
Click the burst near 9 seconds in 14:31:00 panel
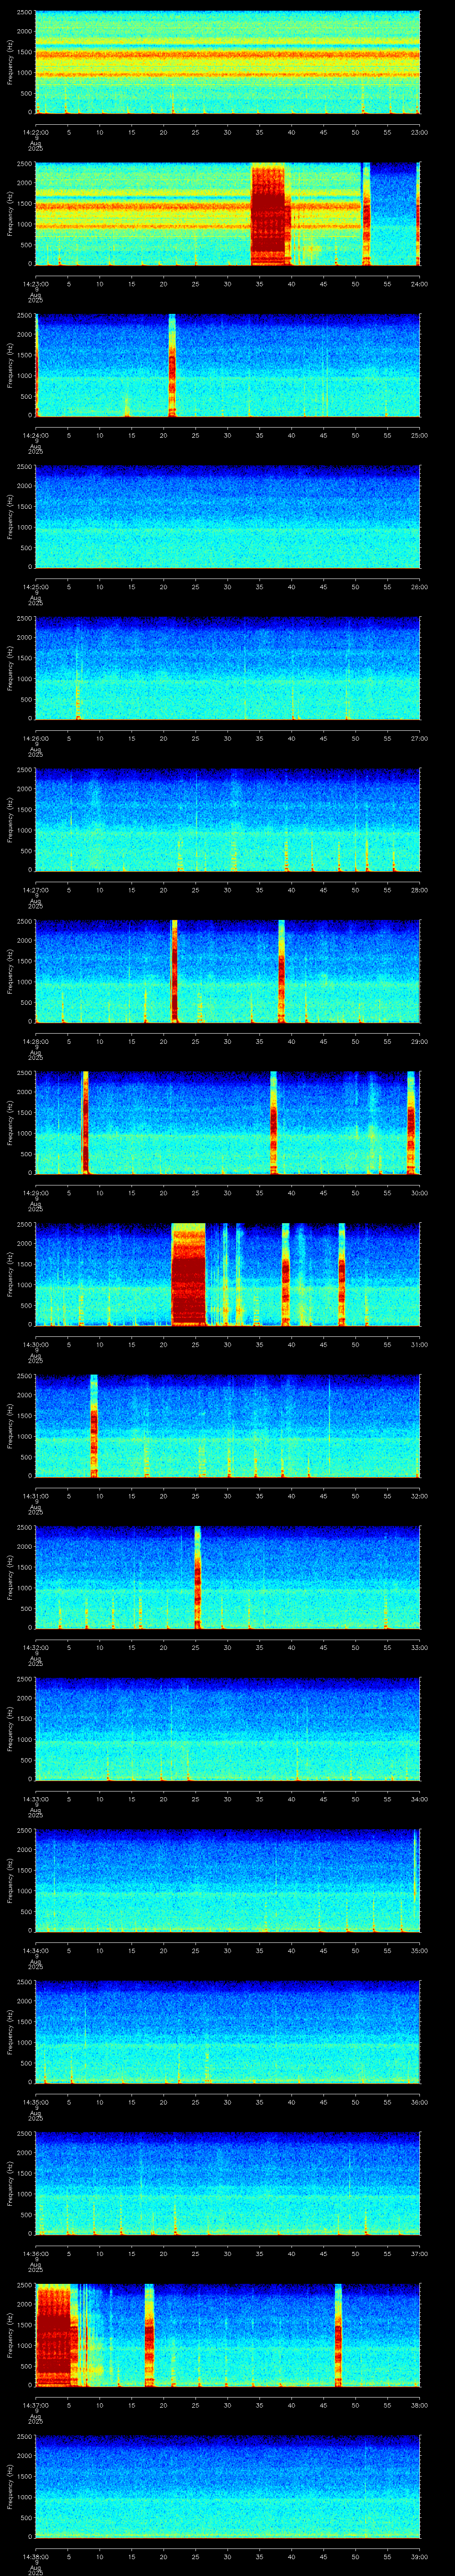[94, 1426]
